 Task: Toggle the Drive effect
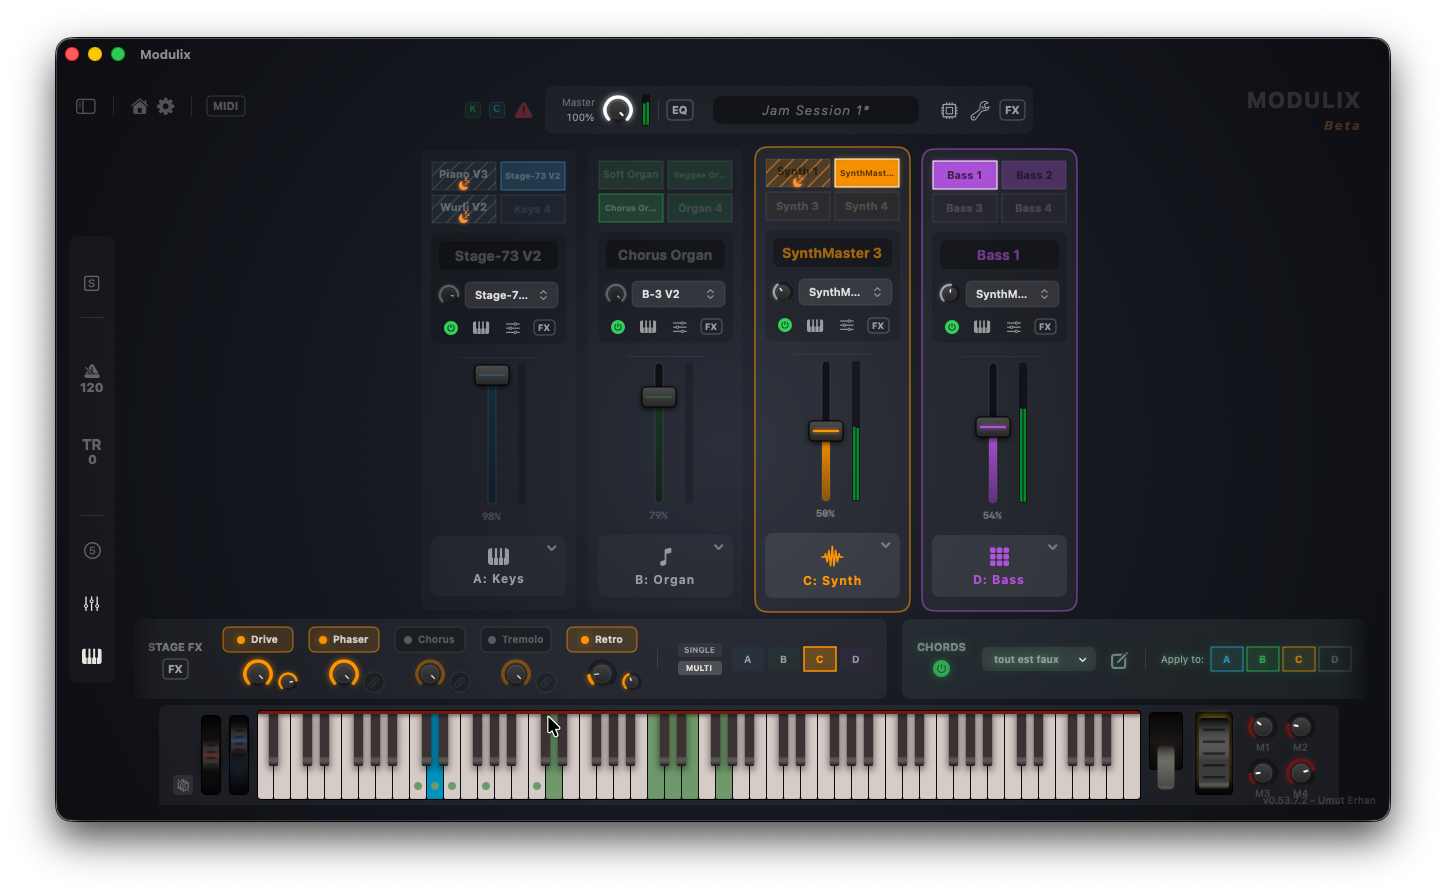tap(258, 640)
